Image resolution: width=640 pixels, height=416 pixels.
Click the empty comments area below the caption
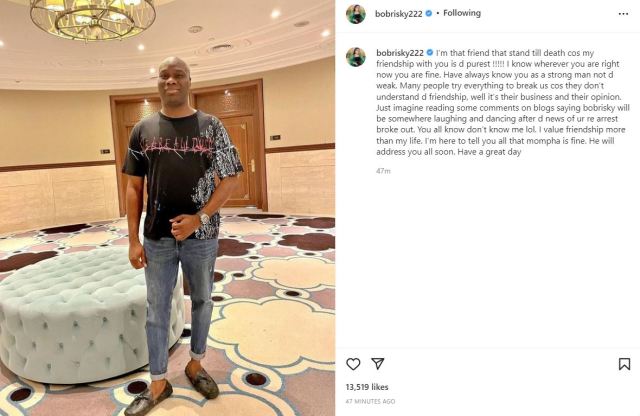coord(487,261)
